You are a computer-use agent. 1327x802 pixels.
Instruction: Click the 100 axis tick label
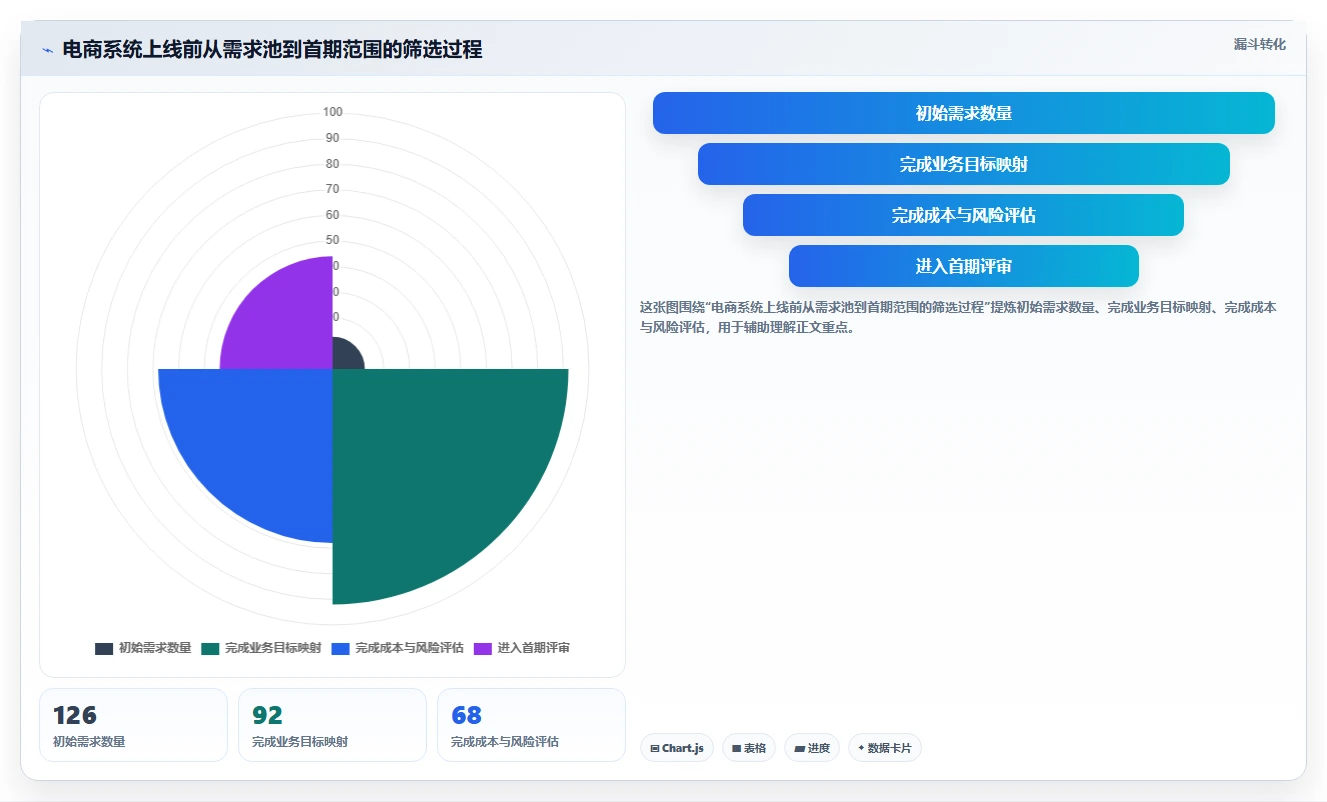click(x=333, y=112)
